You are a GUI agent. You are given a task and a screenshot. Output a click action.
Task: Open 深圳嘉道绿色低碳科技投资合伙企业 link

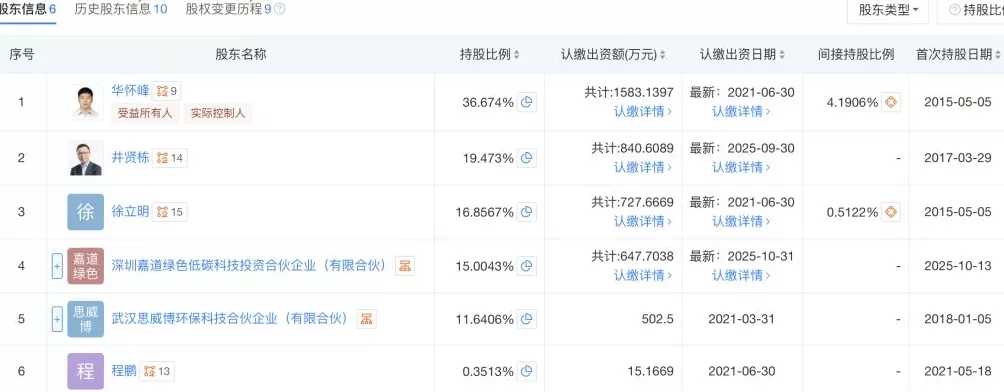pyautogui.click(x=249, y=266)
